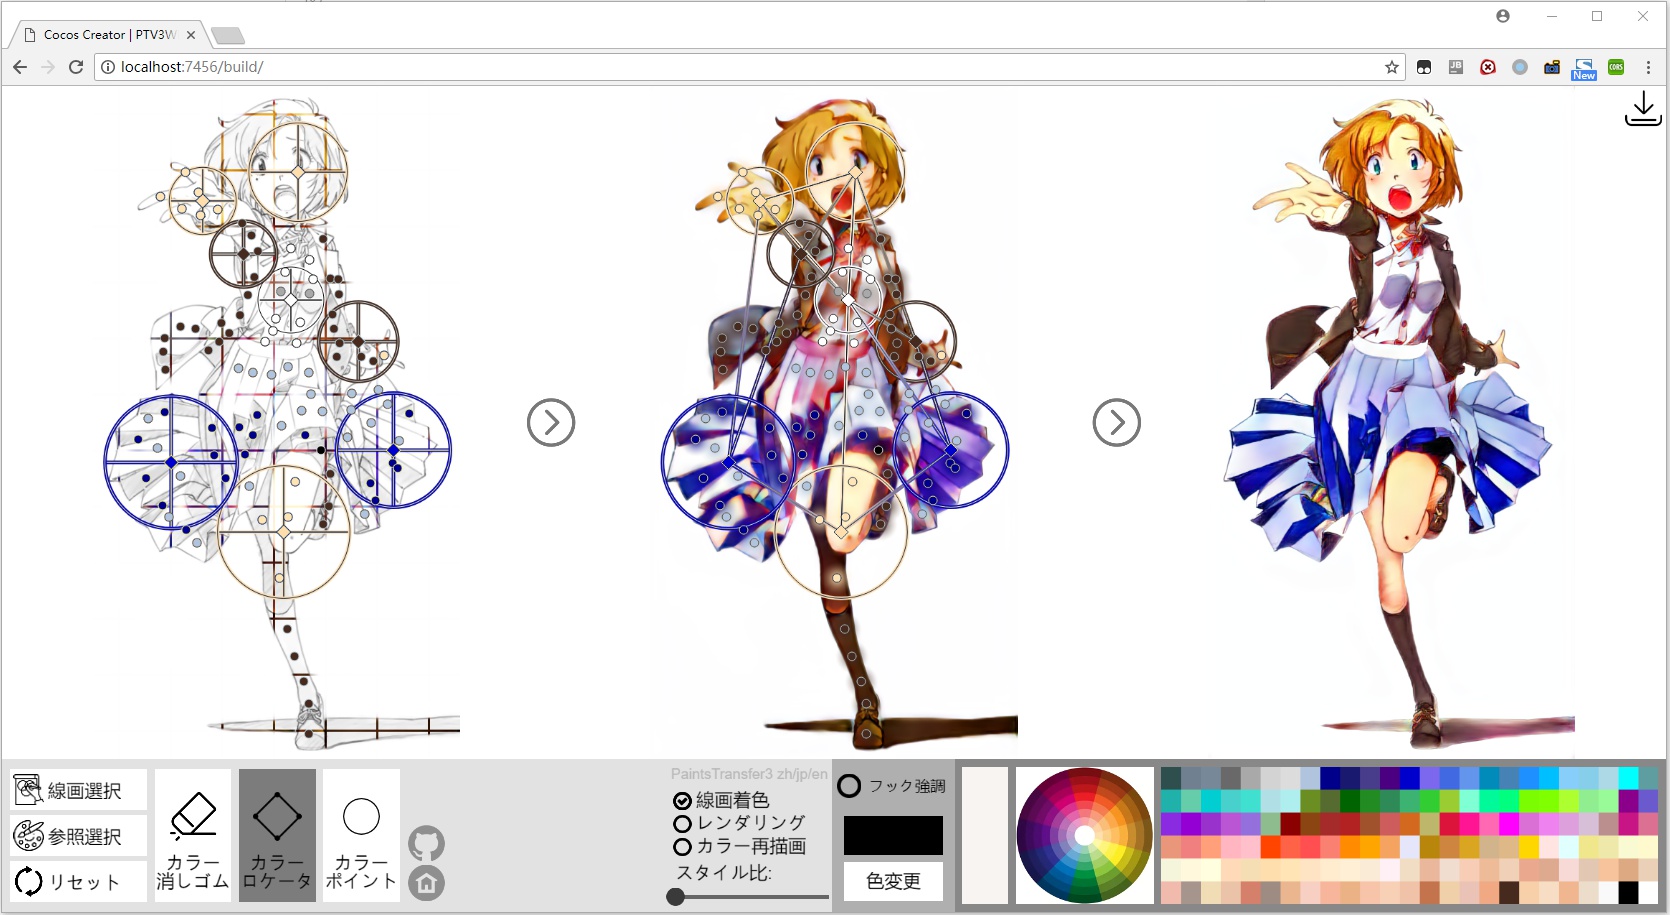Reload the localhost page
This screenshot has width=1670, height=915.
pyautogui.click(x=76, y=67)
